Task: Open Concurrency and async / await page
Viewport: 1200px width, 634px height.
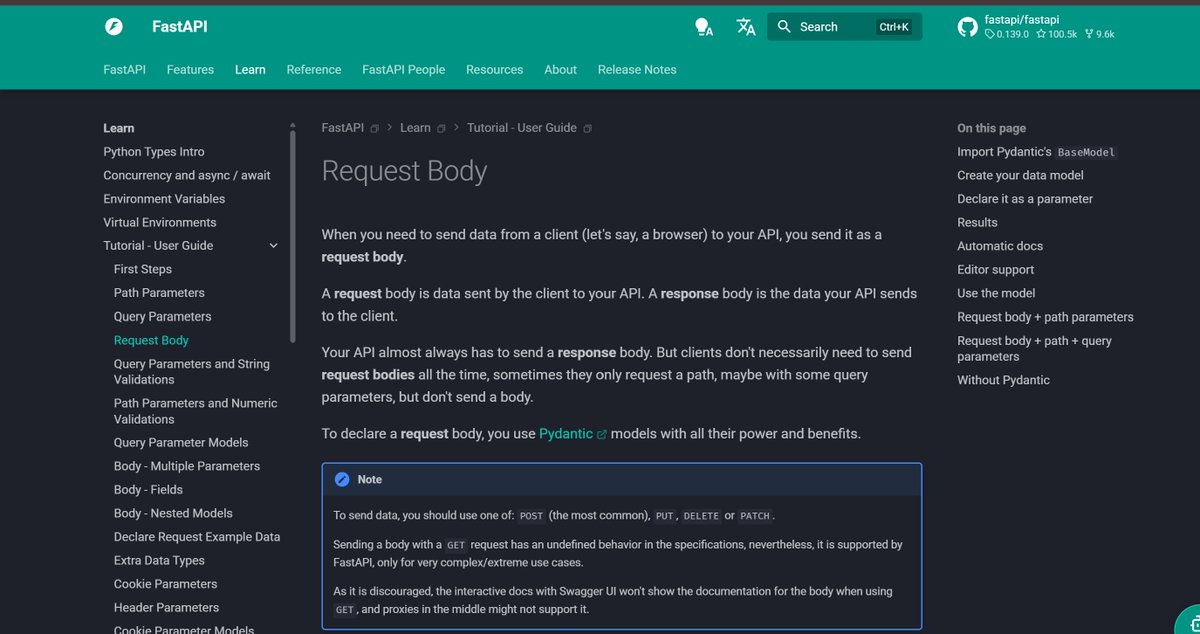Action: click(x=187, y=175)
